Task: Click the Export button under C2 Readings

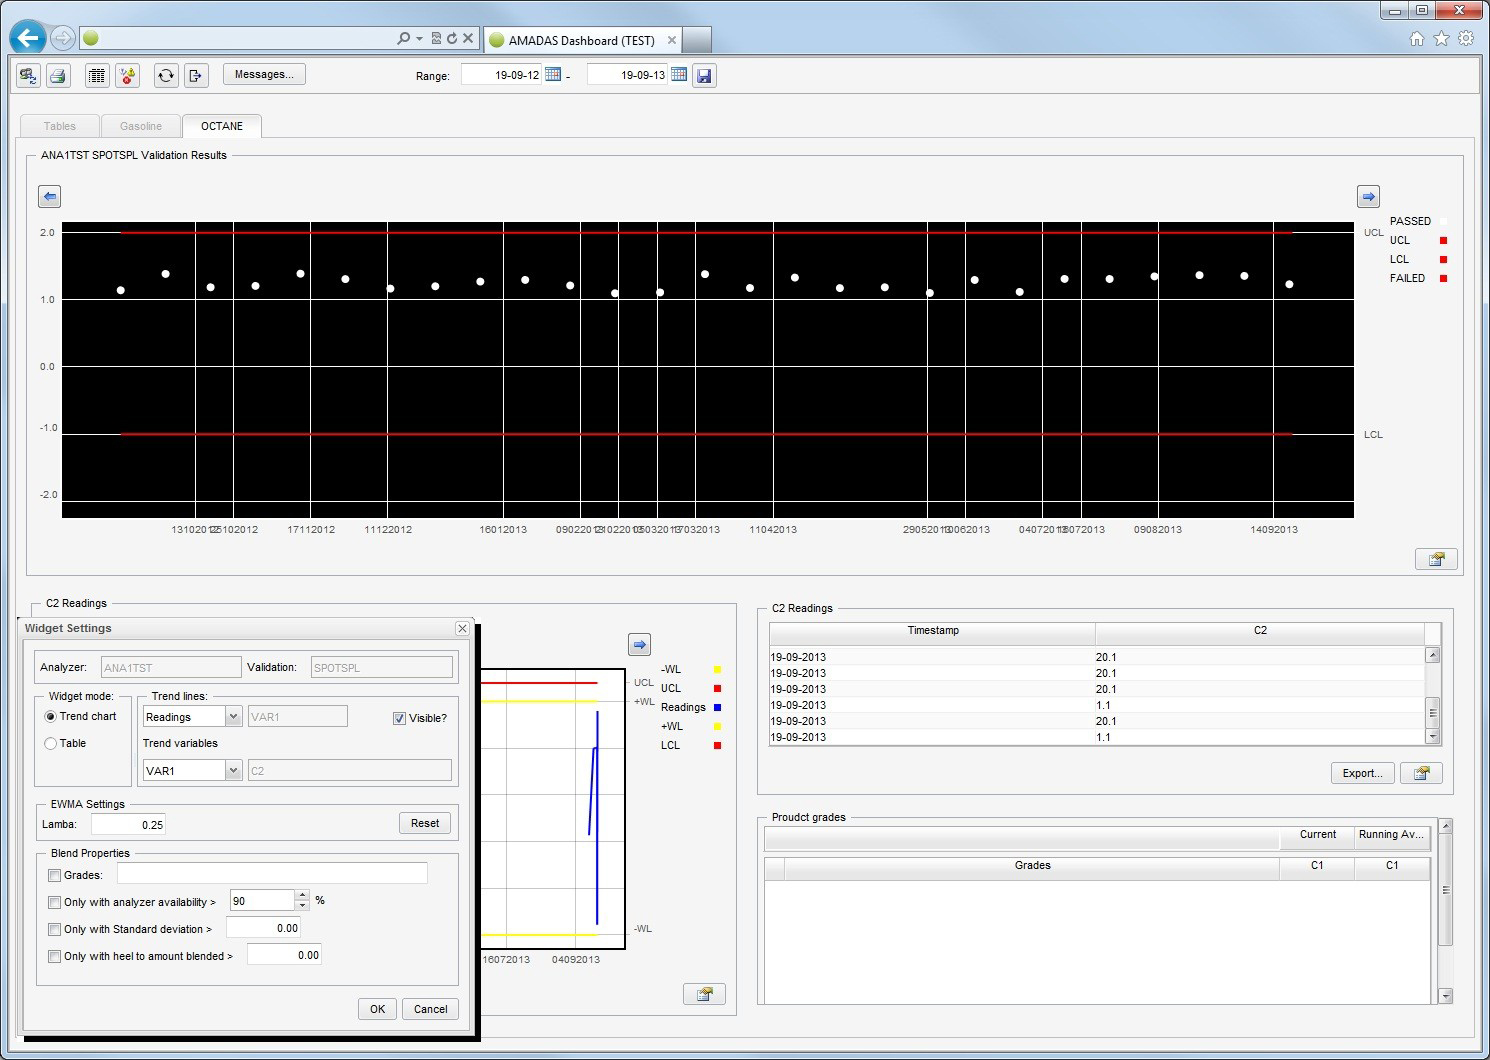Action: tap(1362, 772)
